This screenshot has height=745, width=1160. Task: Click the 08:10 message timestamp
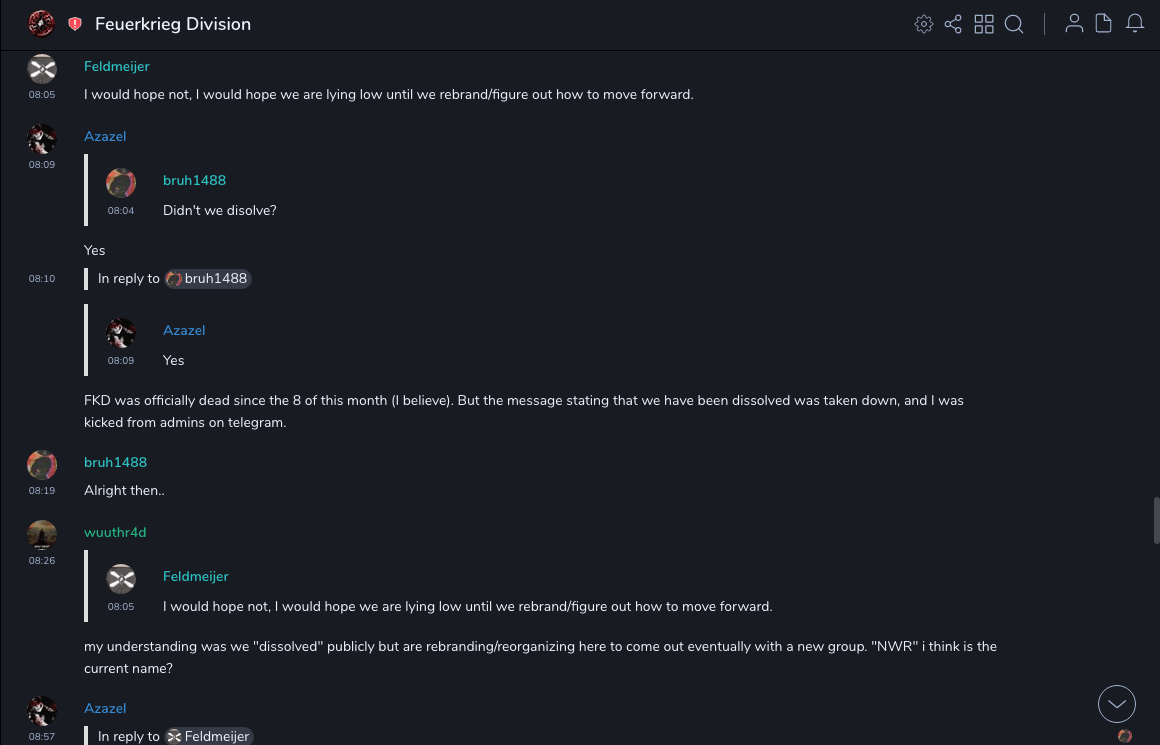[42, 279]
